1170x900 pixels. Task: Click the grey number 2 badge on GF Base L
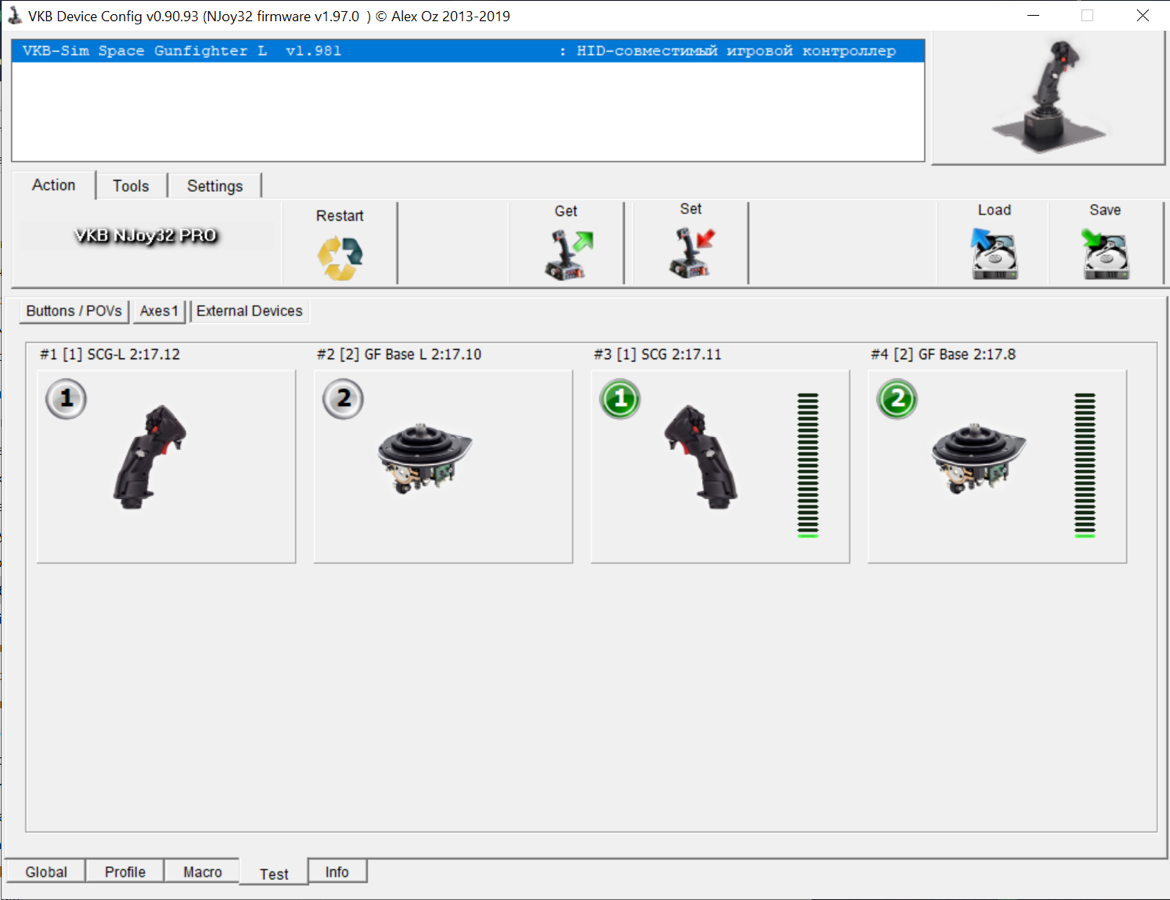[x=343, y=399]
